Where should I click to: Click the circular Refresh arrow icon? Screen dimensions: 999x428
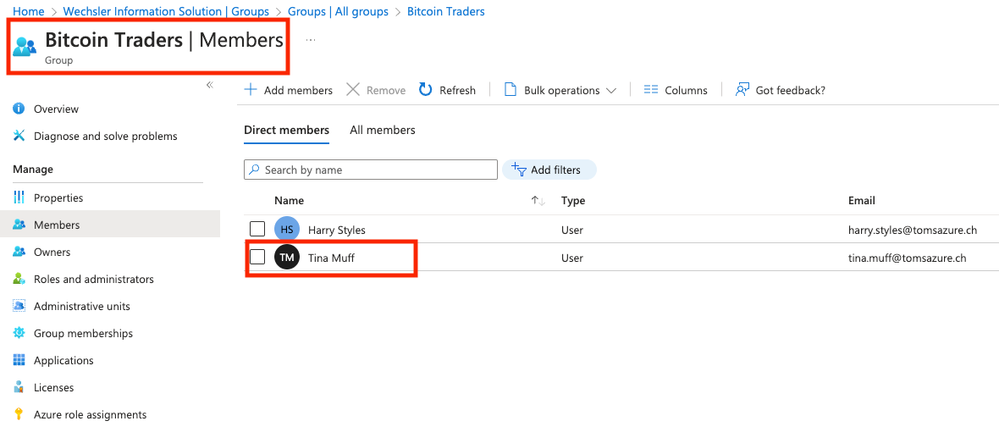426,90
